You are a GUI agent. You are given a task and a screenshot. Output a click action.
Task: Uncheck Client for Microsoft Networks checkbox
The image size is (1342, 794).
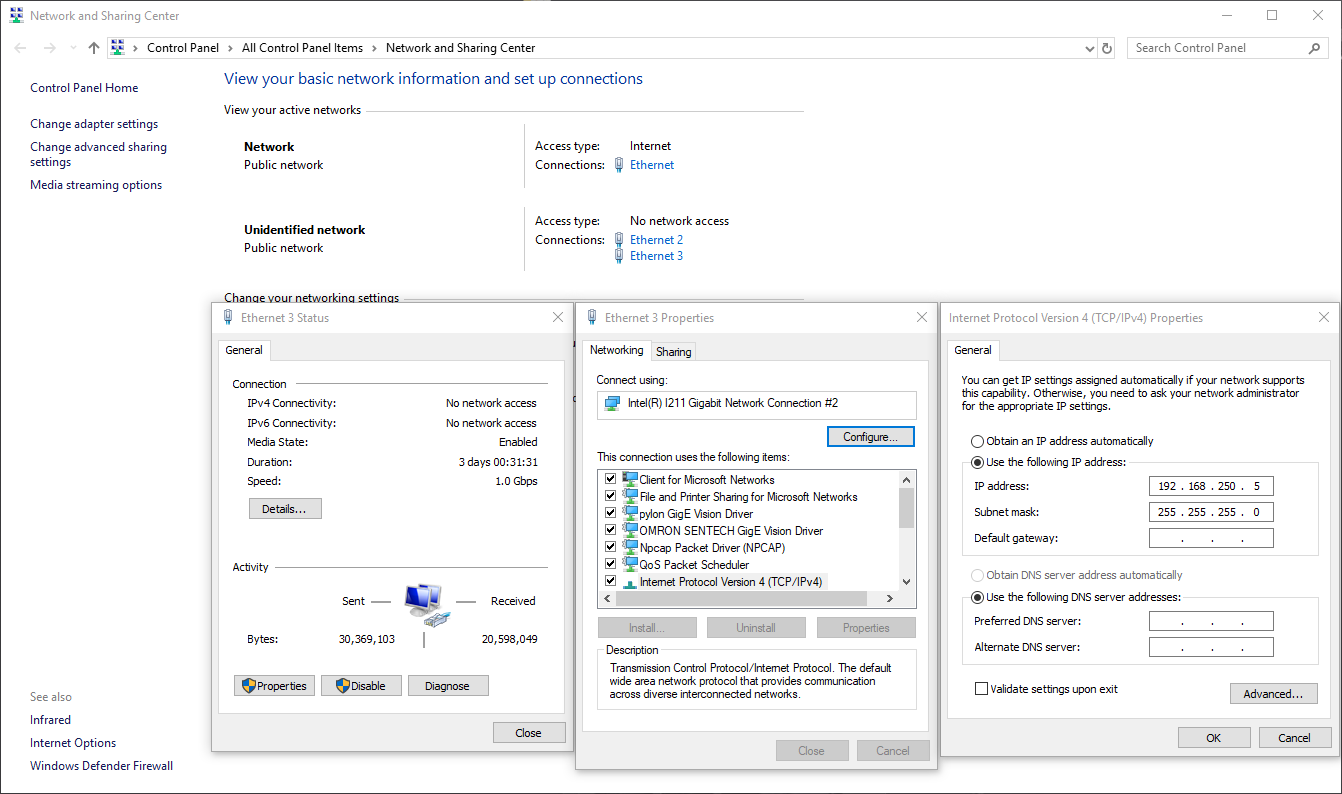pos(610,480)
